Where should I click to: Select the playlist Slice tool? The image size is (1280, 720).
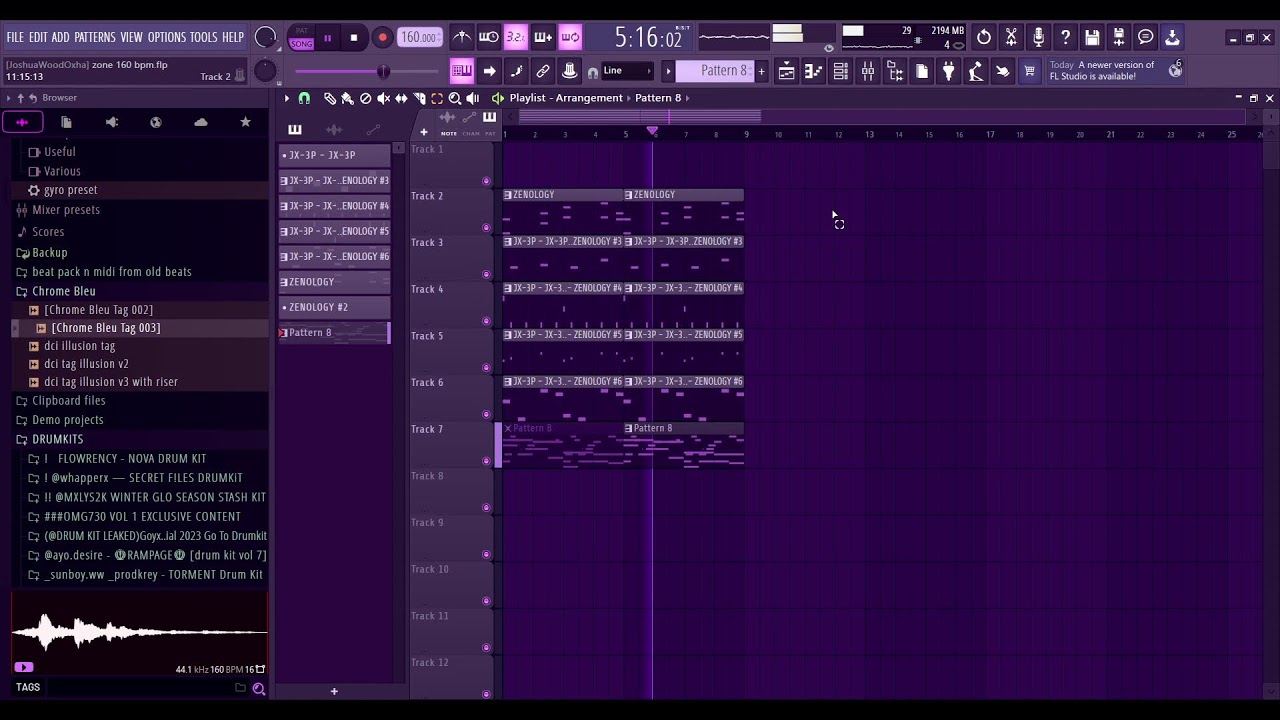tap(419, 98)
